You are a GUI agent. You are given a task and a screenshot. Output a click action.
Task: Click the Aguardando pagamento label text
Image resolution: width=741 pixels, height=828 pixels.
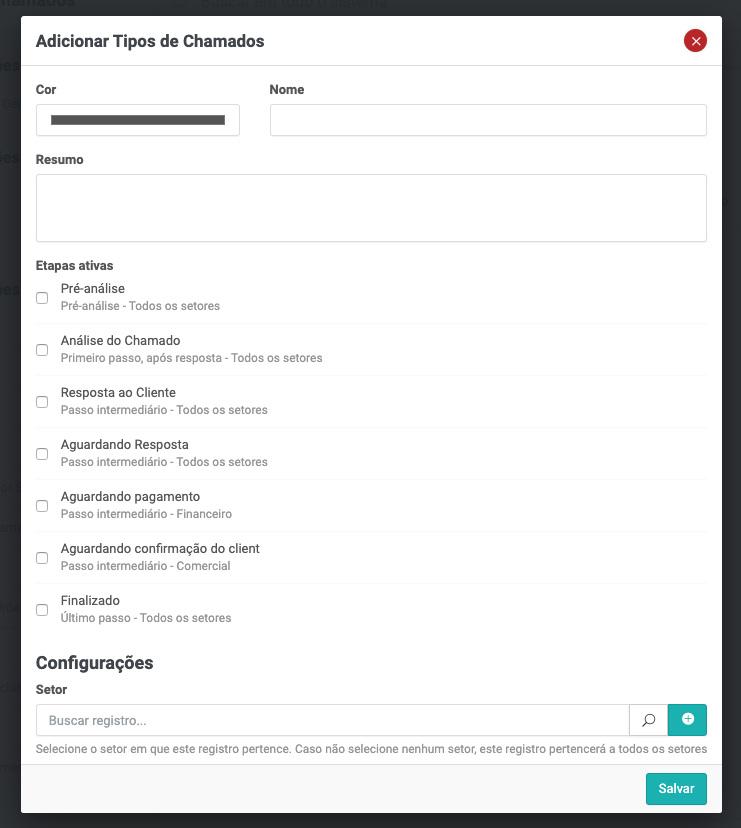click(130, 497)
